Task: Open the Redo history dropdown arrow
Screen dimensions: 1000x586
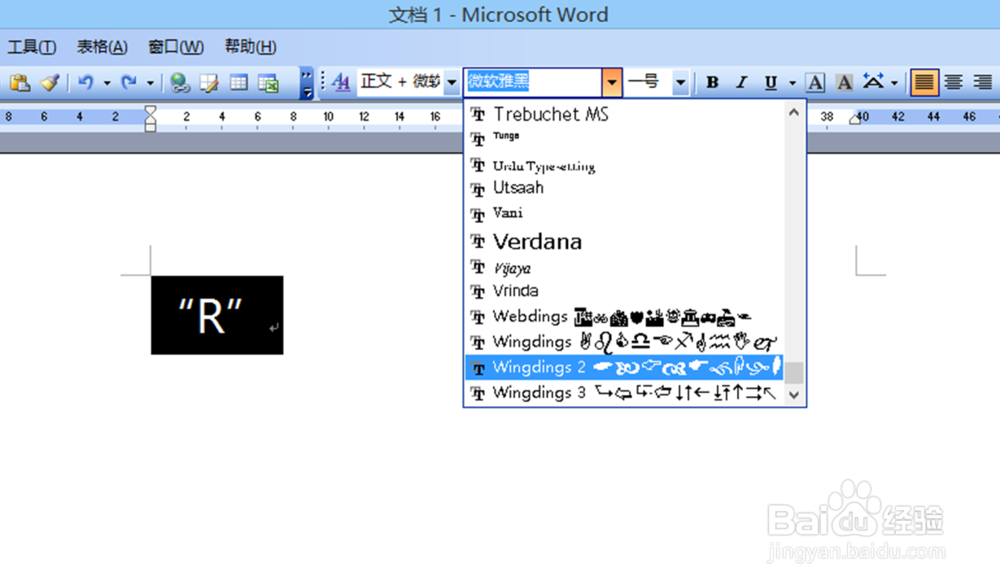Action: point(151,83)
